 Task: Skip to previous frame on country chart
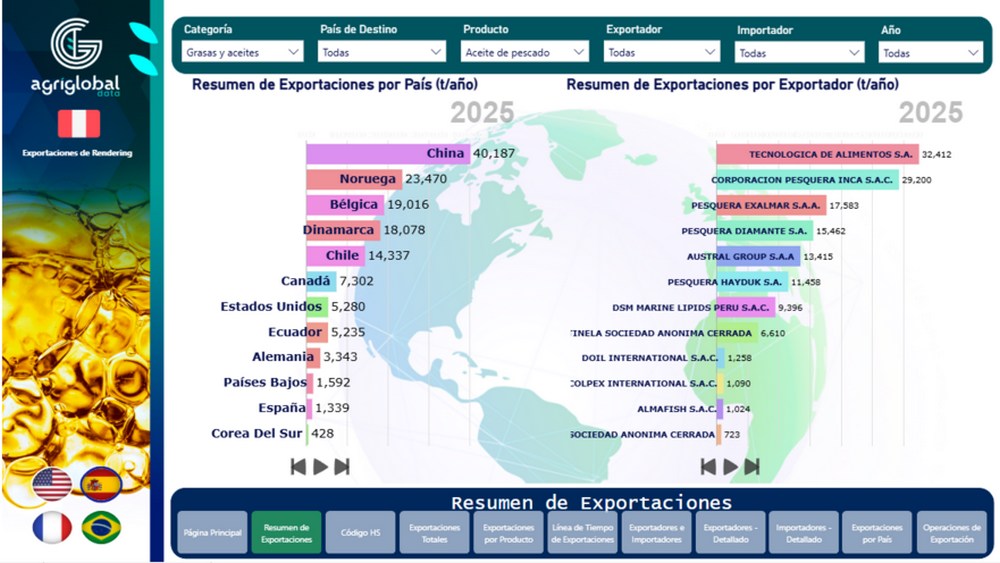tap(298, 466)
